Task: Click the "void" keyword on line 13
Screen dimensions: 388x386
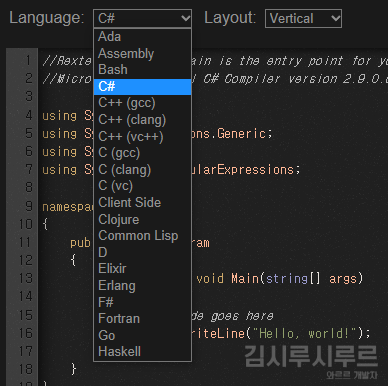Action: pyautogui.click(x=210, y=278)
